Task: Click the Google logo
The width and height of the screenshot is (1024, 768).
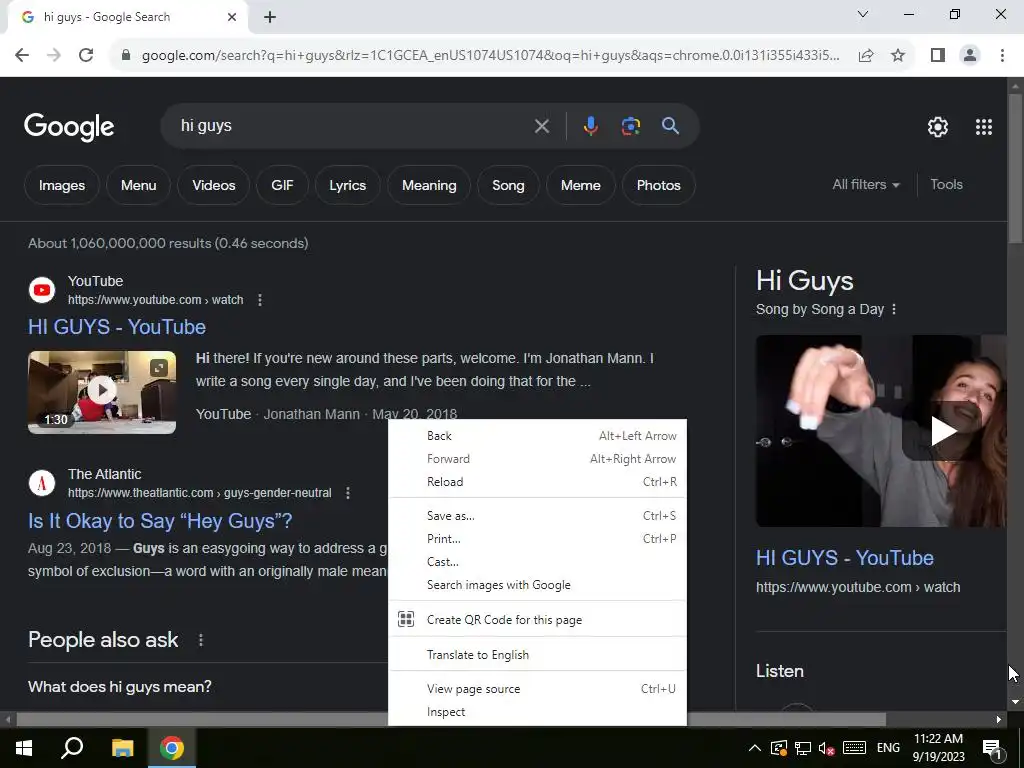Action: pos(69,127)
